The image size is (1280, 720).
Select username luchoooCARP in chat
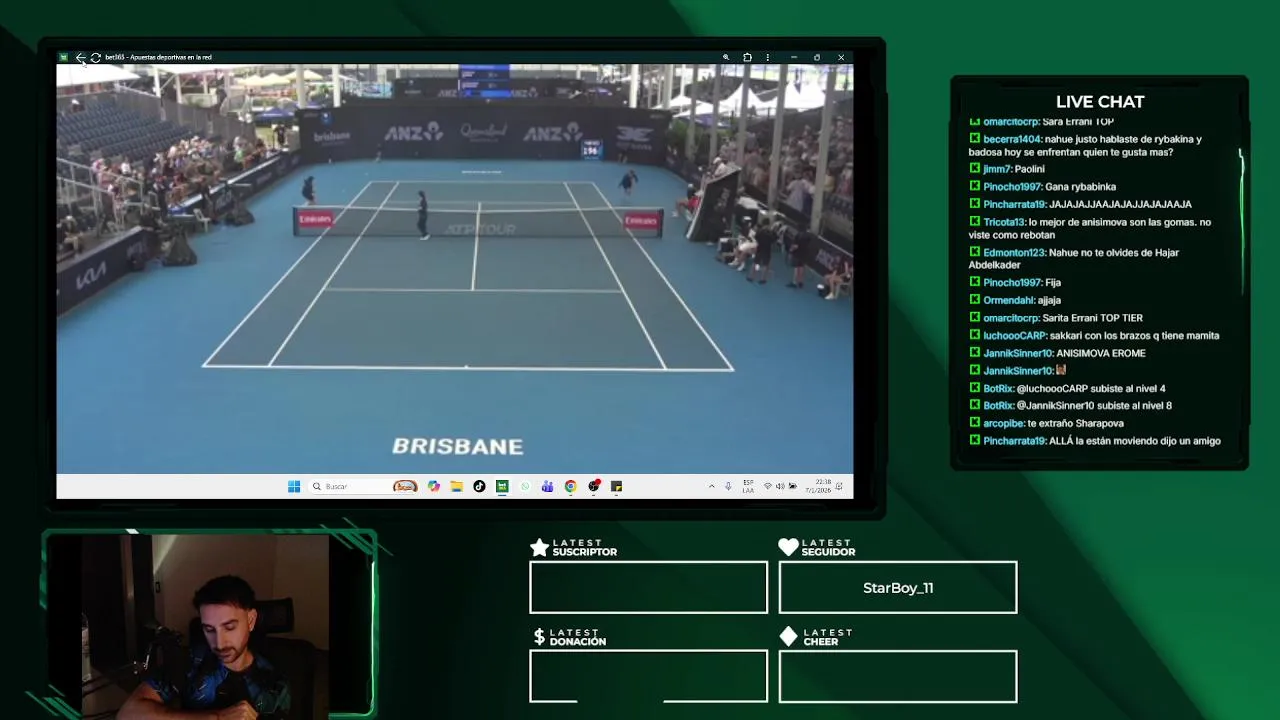pos(1014,336)
